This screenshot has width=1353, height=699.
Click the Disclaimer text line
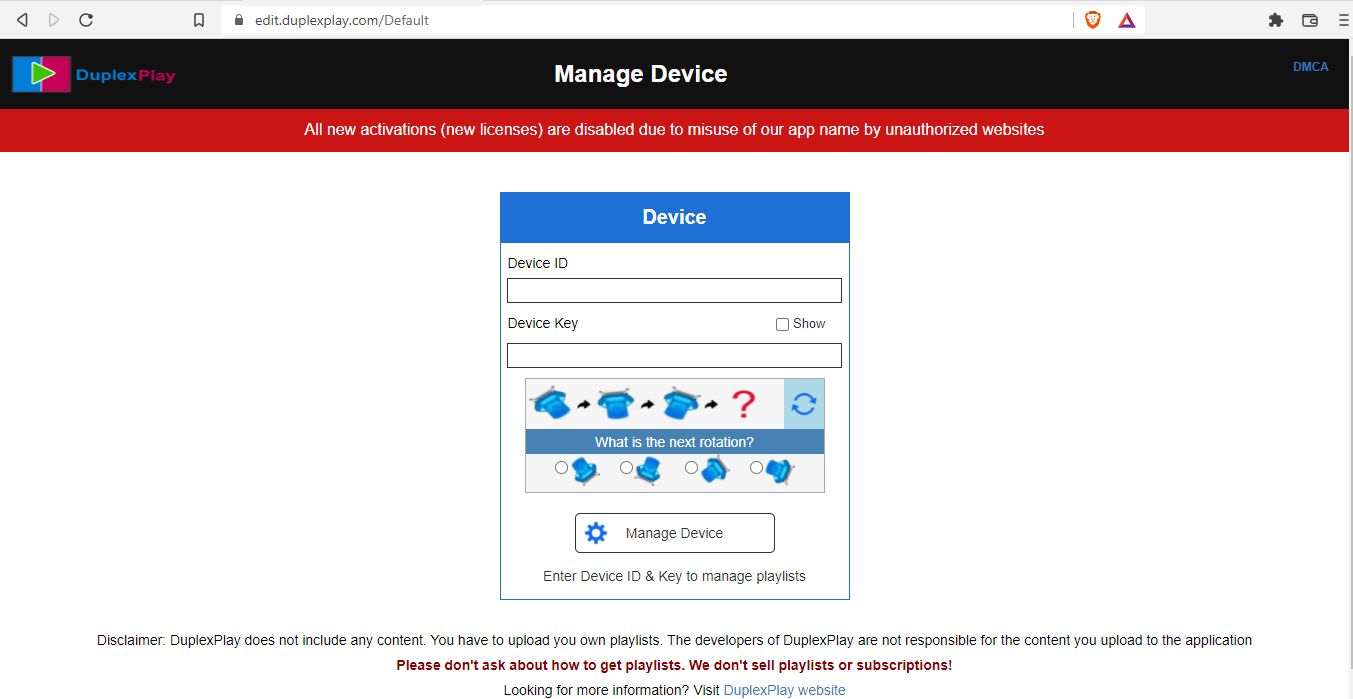click(674, 640)
